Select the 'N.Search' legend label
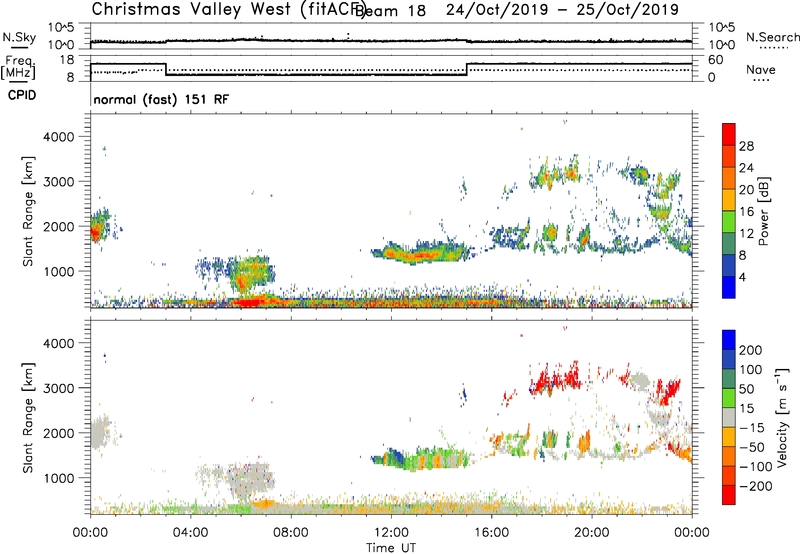Screen dimensions: 800x554 (x=773, y=37)
